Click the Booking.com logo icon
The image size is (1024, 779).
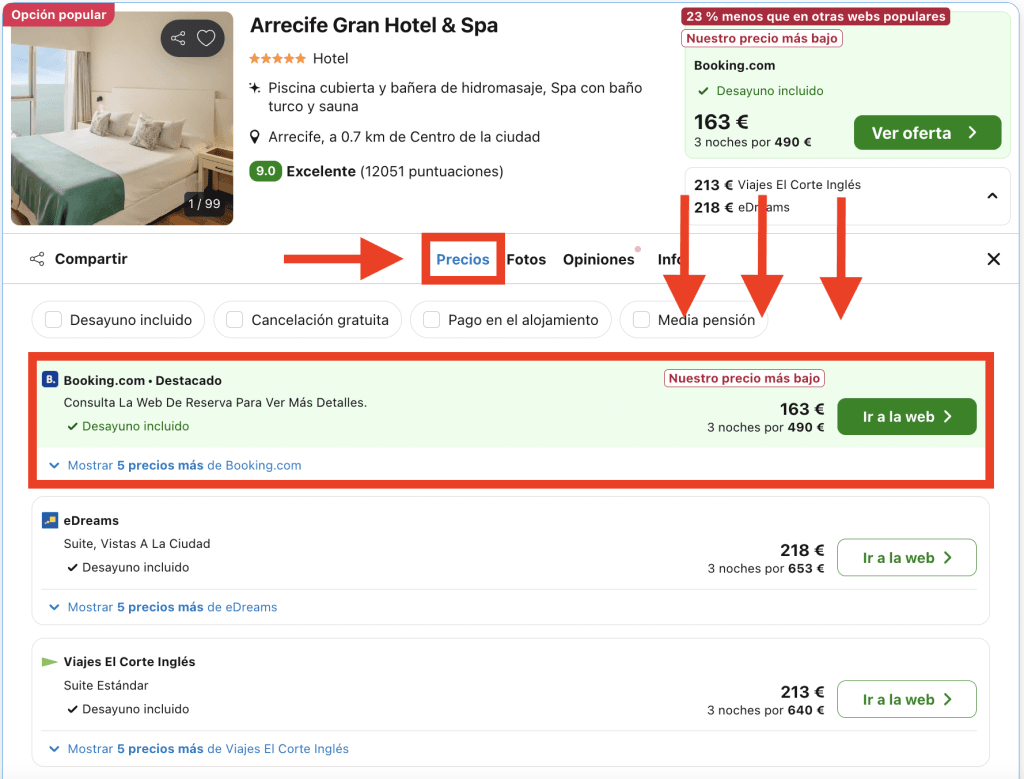coord(50,380)
